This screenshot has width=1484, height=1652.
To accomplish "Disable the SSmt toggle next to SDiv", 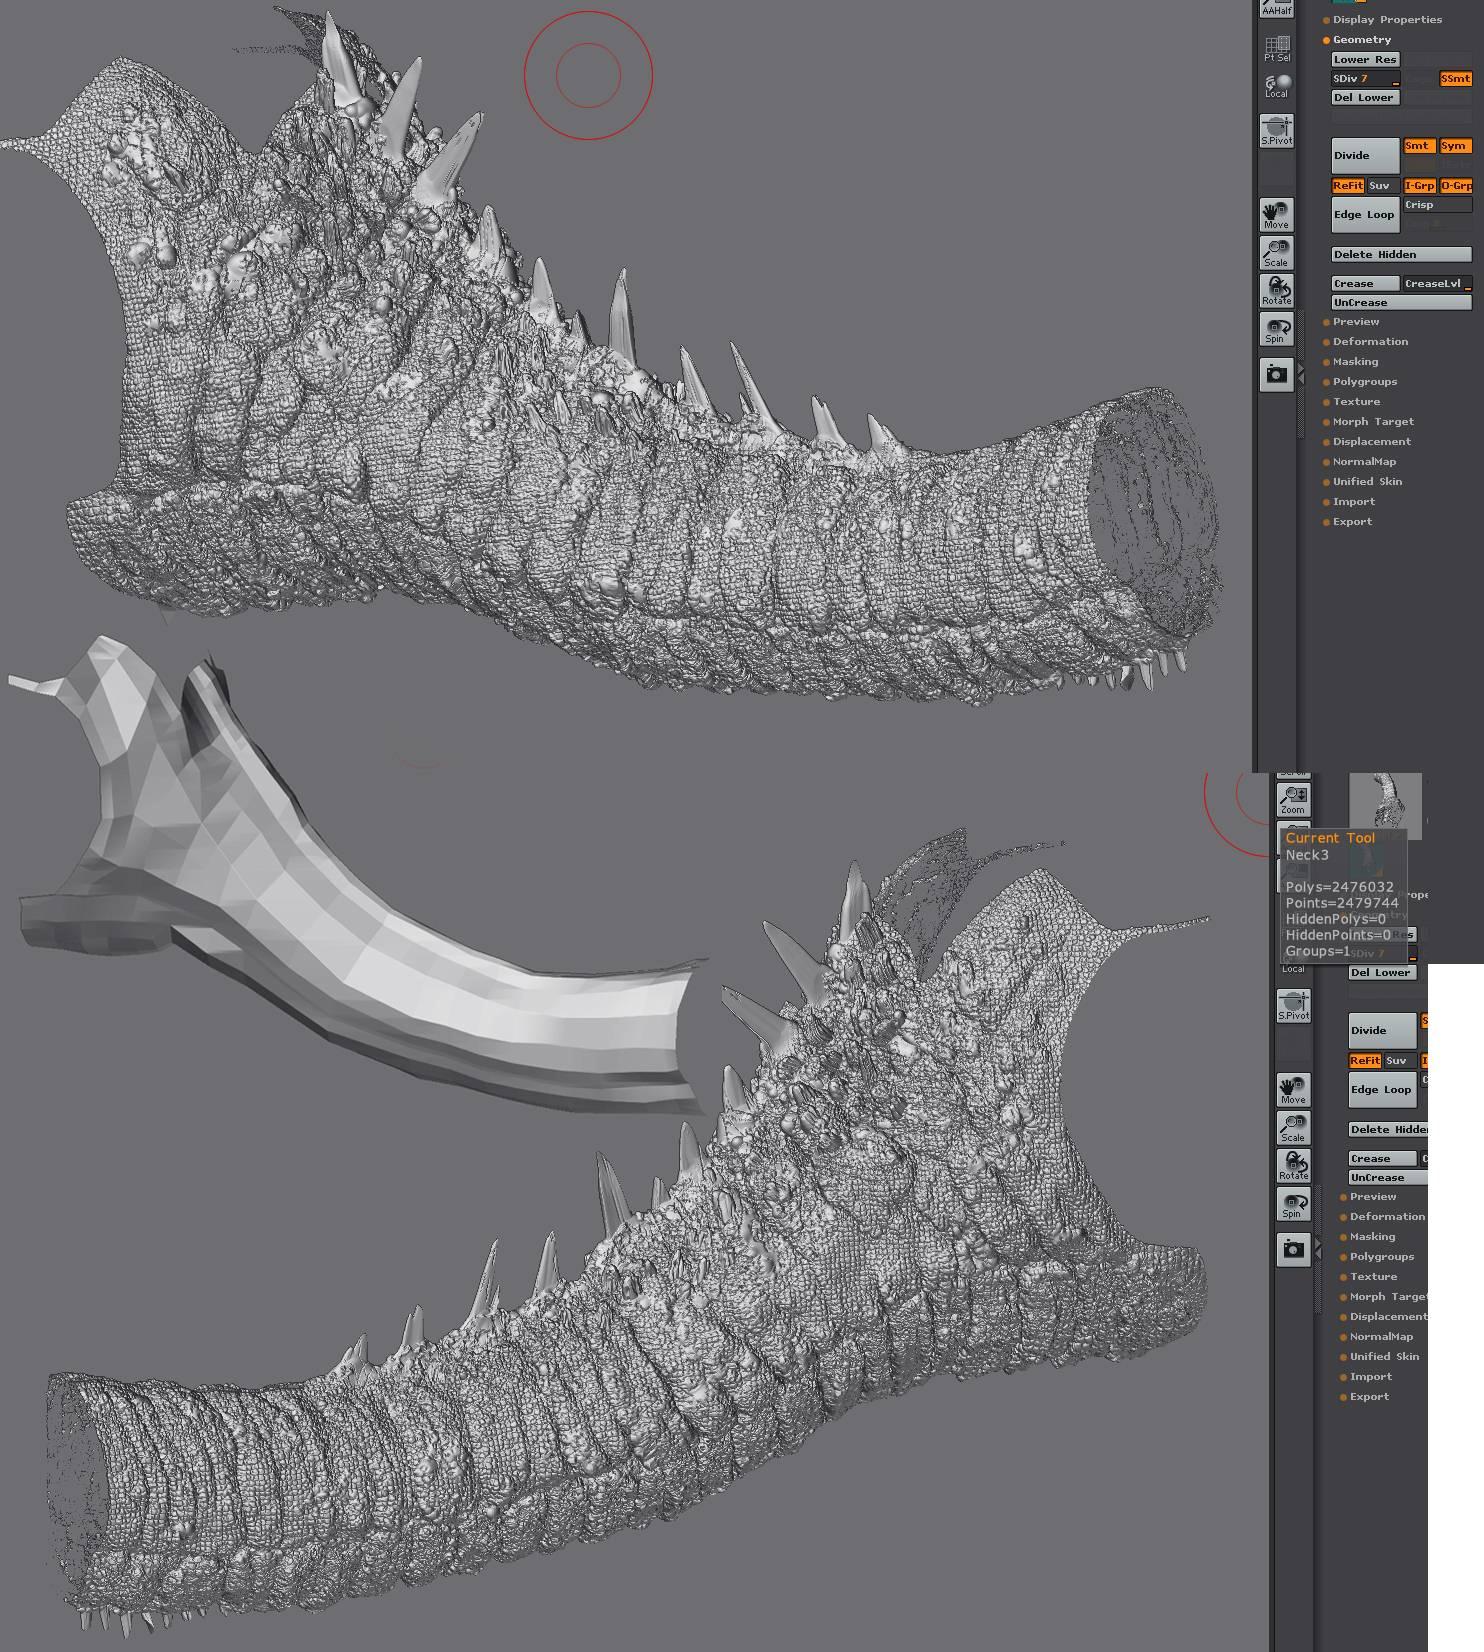I will 1455,79.
